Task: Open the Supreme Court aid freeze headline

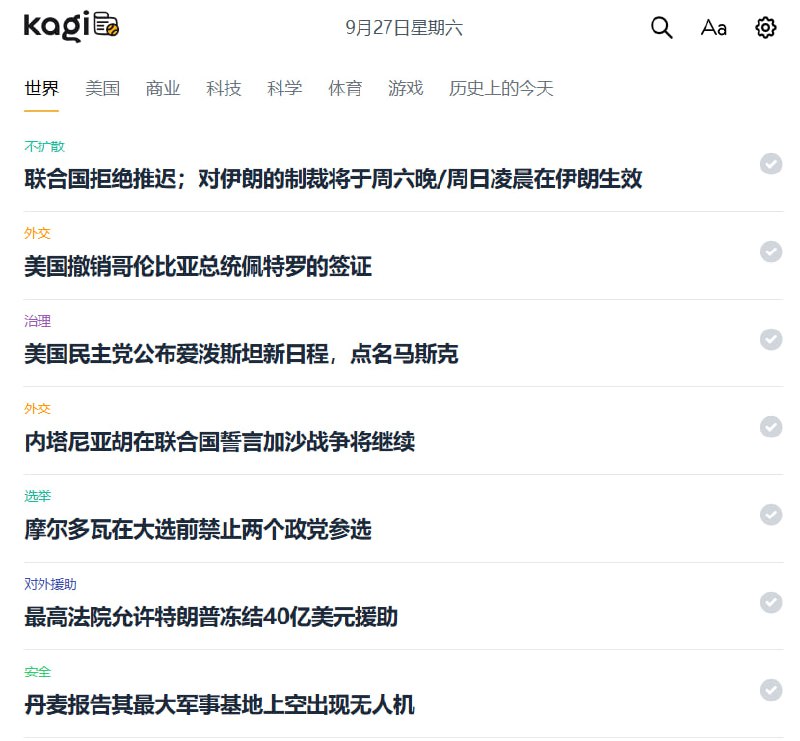Action: [211, 618]
